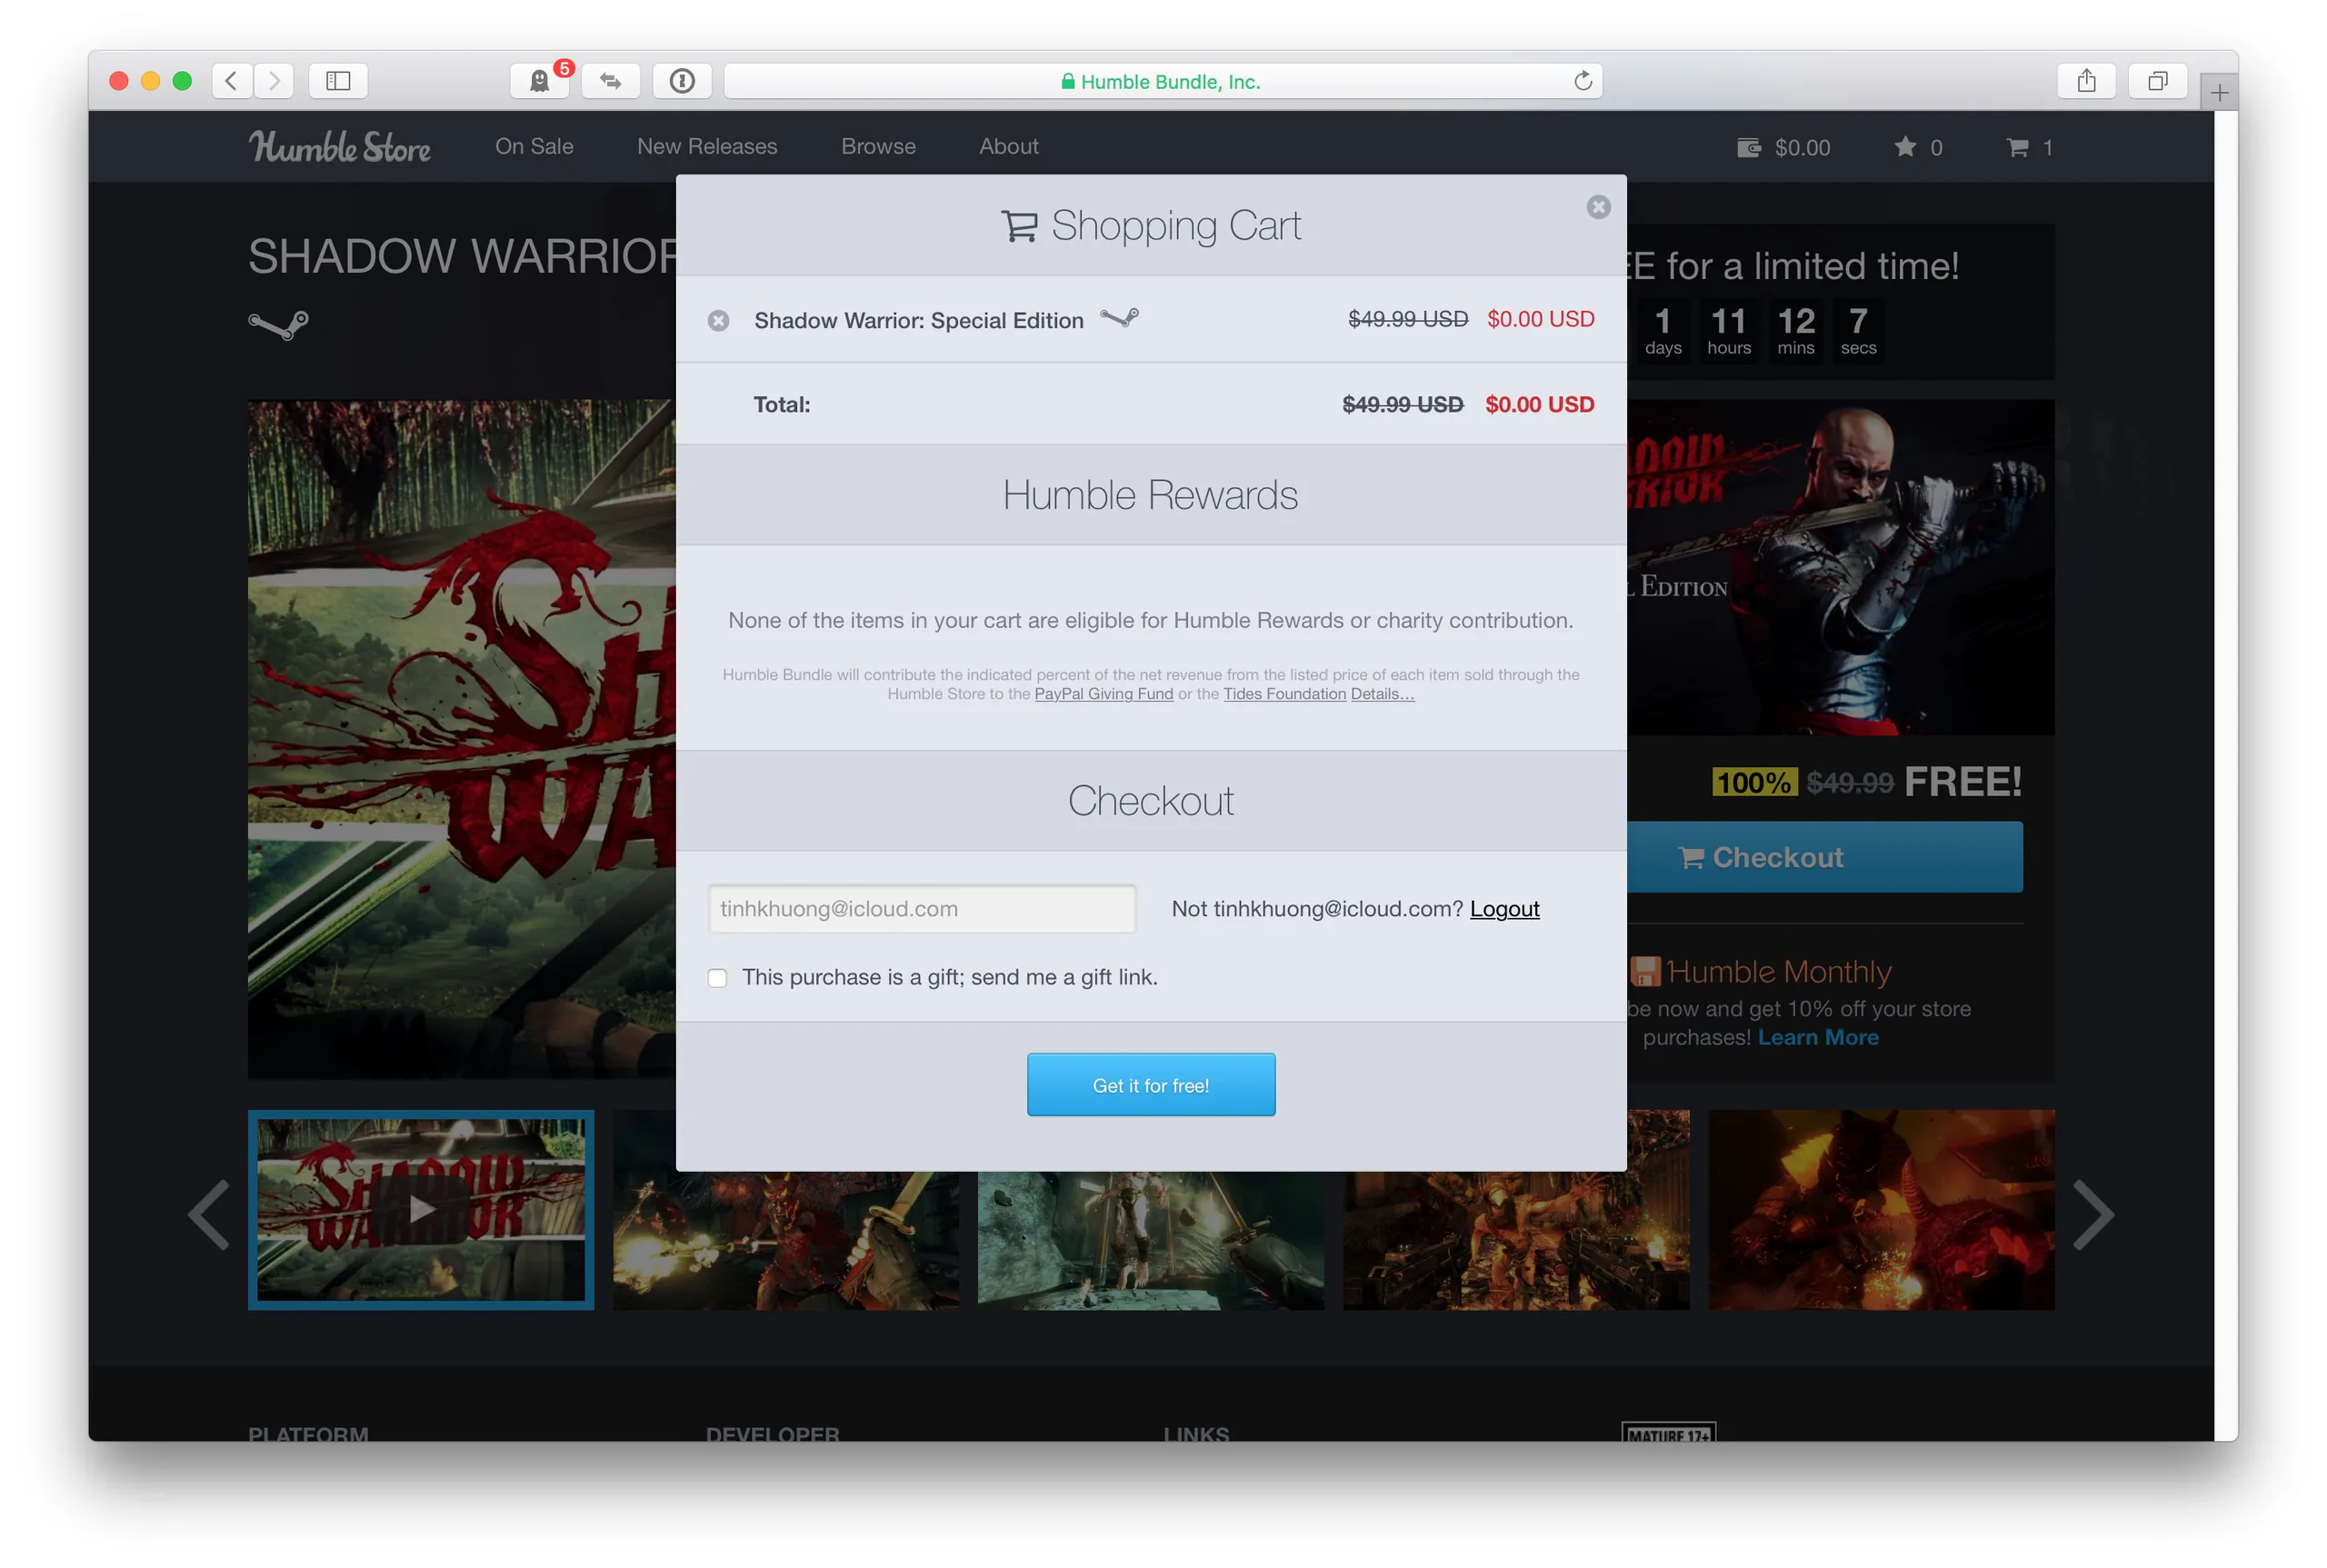Reload the page
The height and width of the screenshot is (1568, 2327).
(1582, 81)
